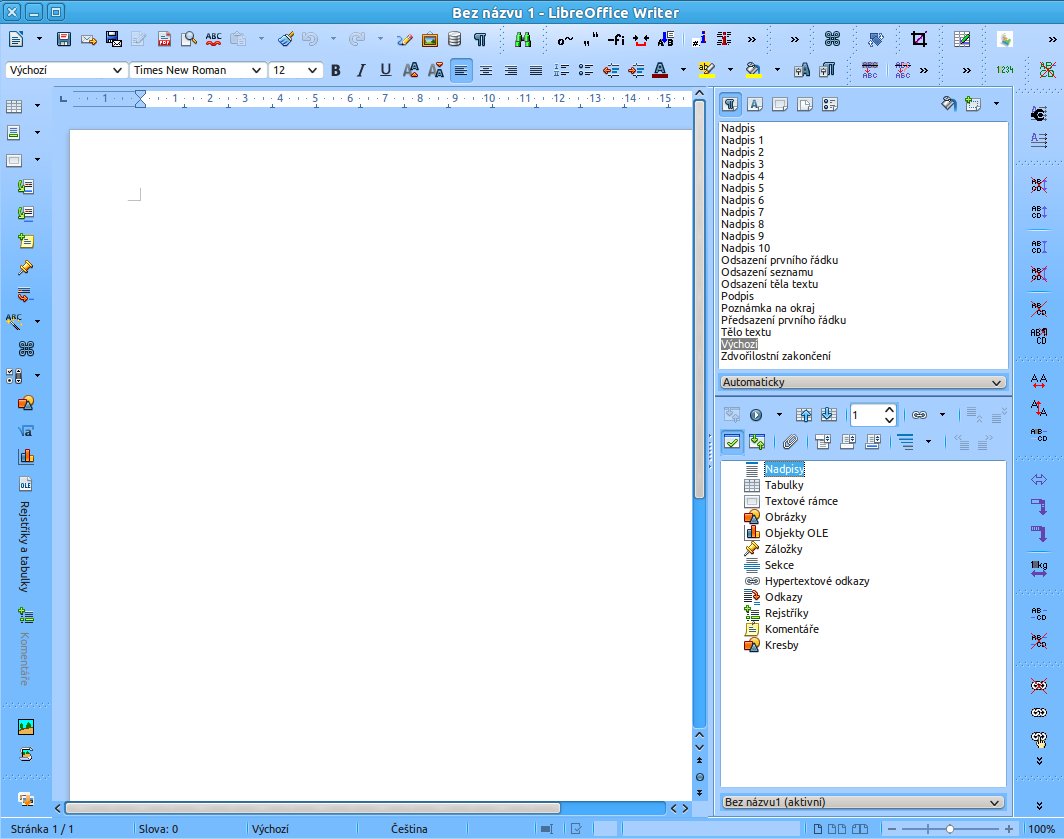The width and height of the screenshot is (1064, 839).
Task: Click the Decrease Indent icon
Action: click(x=611, y=70)
